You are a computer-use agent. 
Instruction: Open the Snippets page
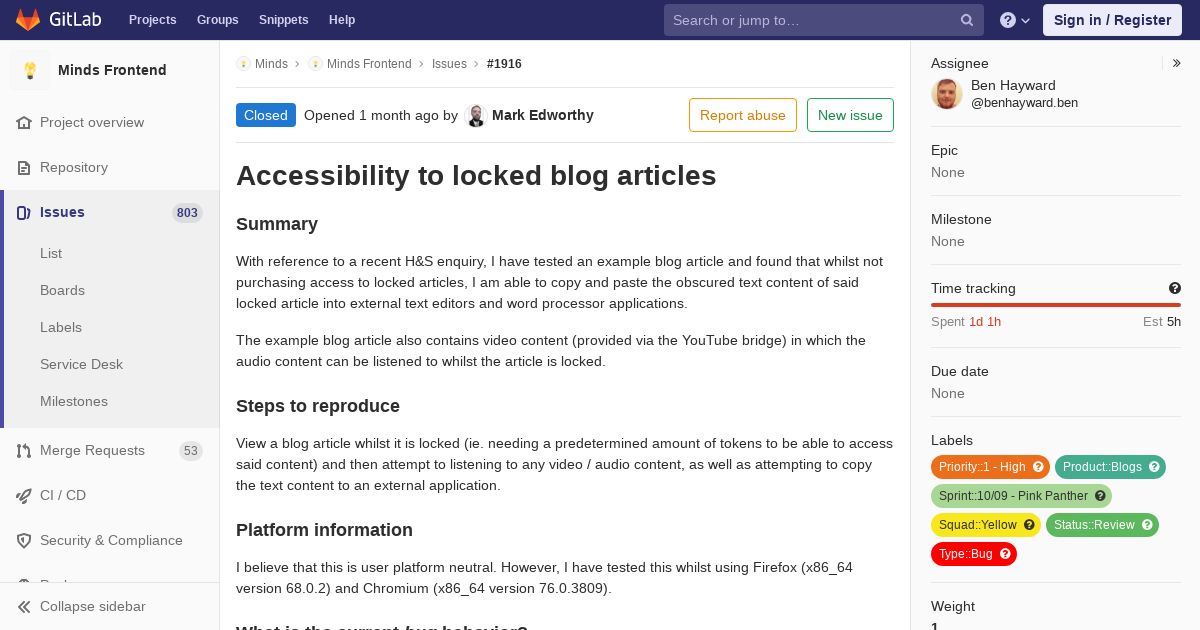pyautogui.click(x=283, y=20)
